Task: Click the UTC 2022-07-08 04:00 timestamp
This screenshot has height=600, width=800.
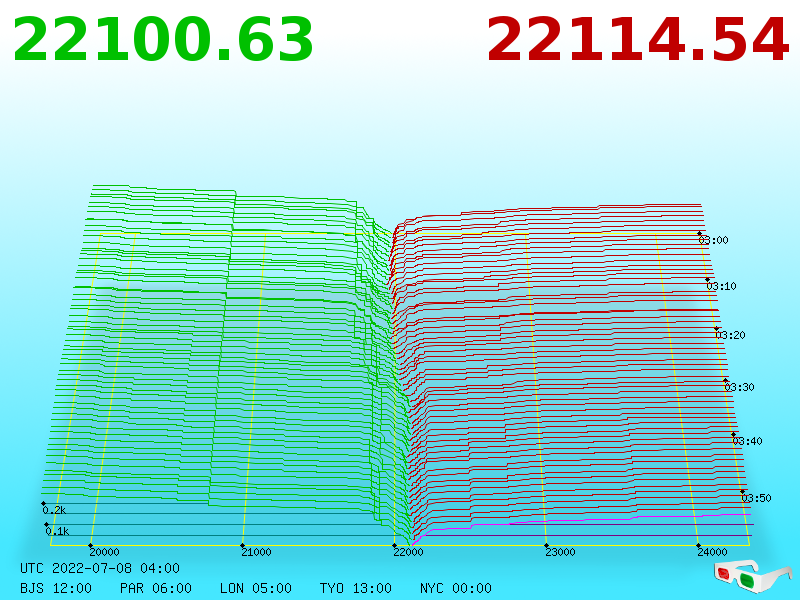Action: pos(100,568)
